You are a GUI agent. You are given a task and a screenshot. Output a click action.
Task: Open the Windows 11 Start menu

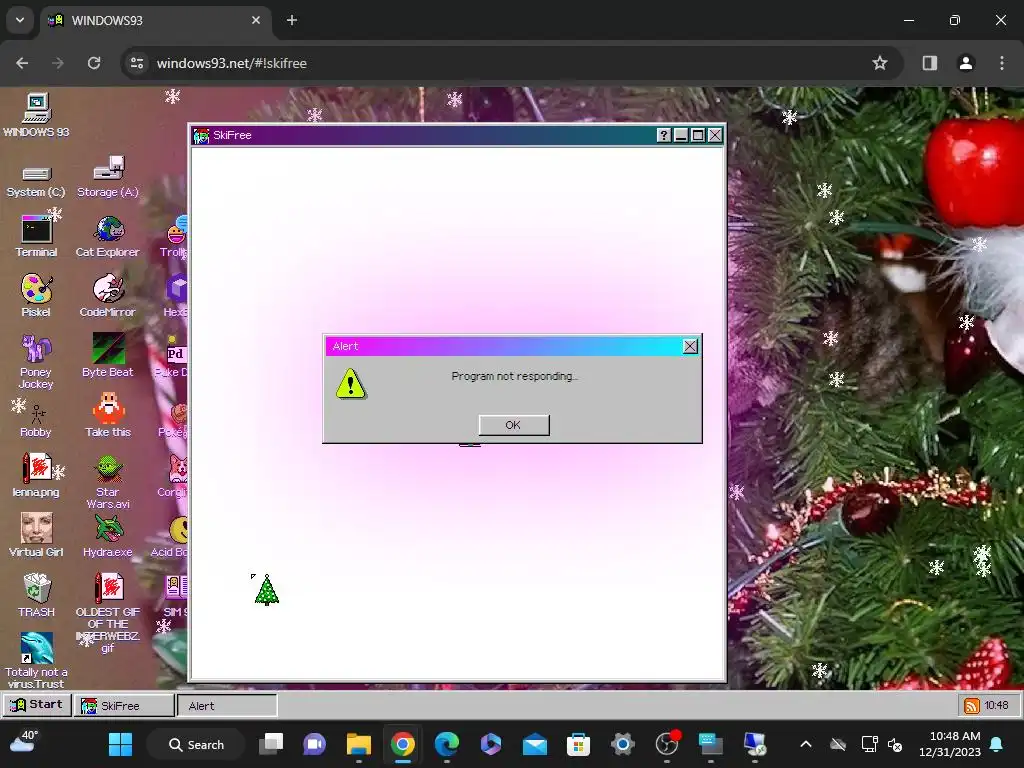click(x=120, y=744)
